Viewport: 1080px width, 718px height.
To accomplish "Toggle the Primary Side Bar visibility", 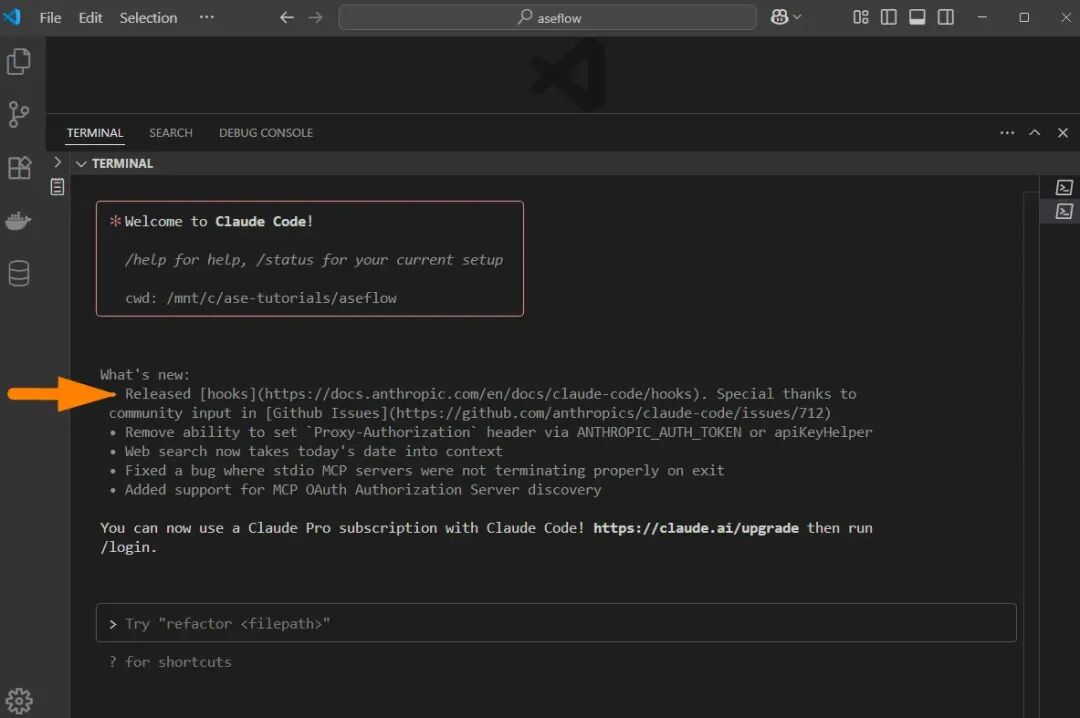I will tap(888, 17).
